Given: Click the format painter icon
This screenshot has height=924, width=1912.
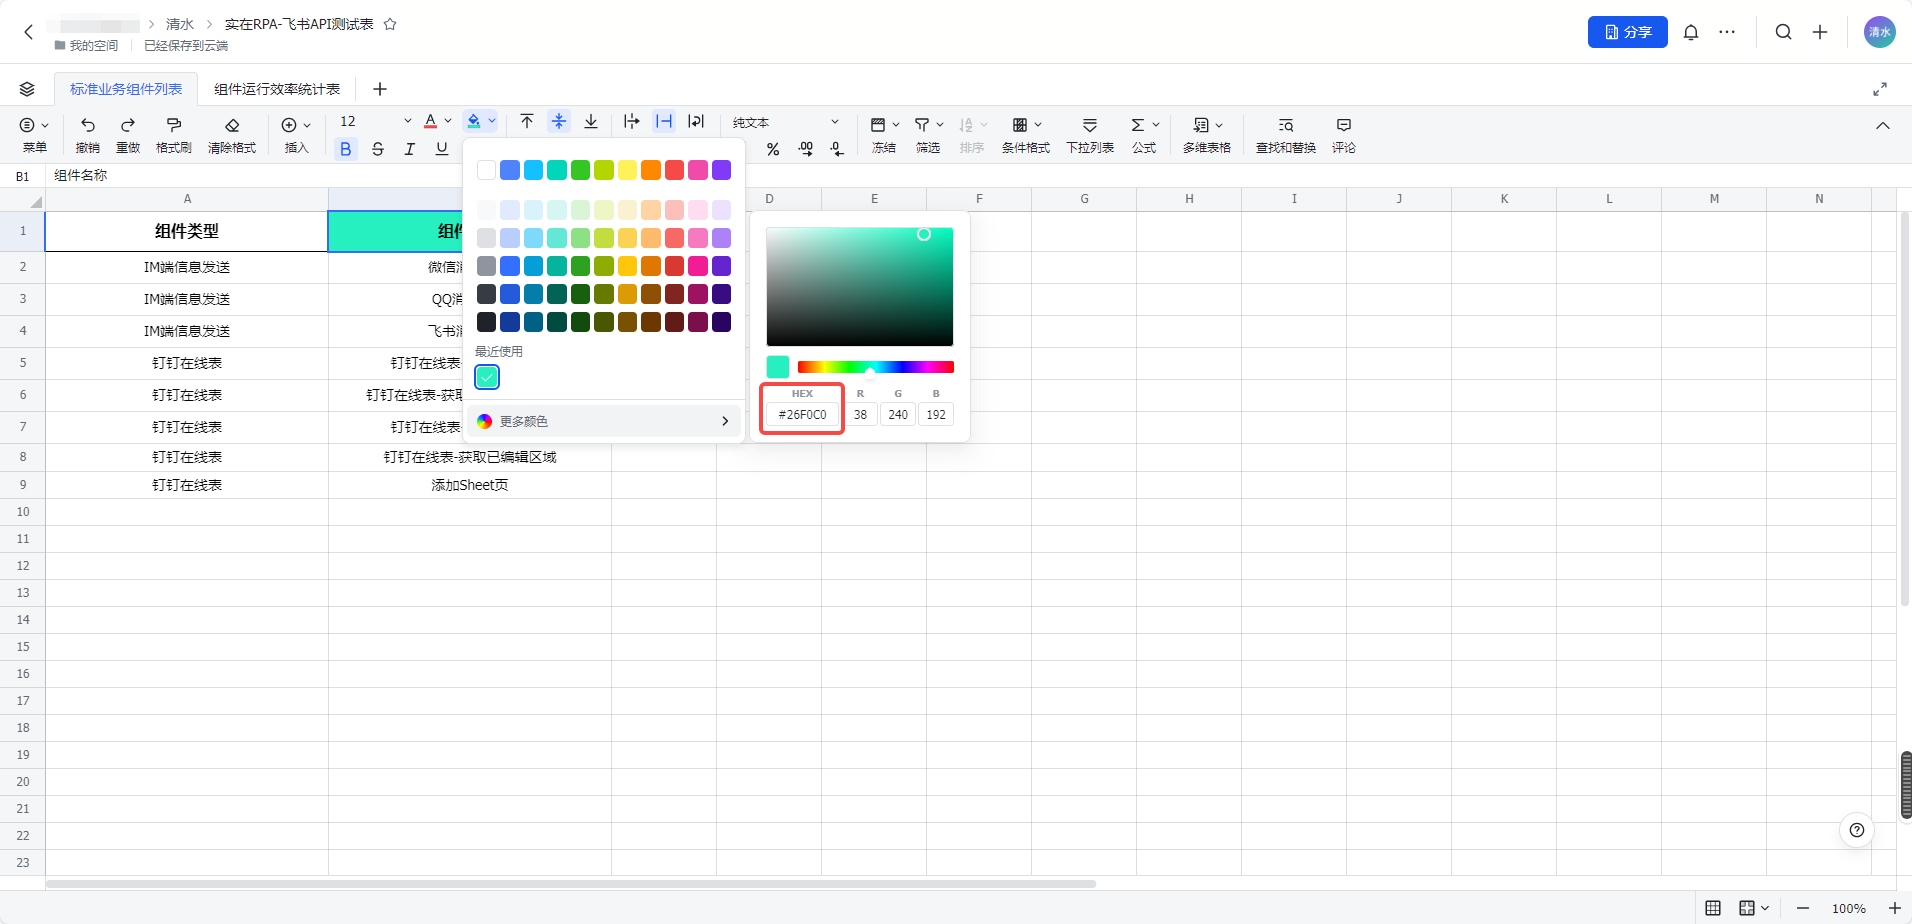Looking at the screenshot, I should click(173, 125).
